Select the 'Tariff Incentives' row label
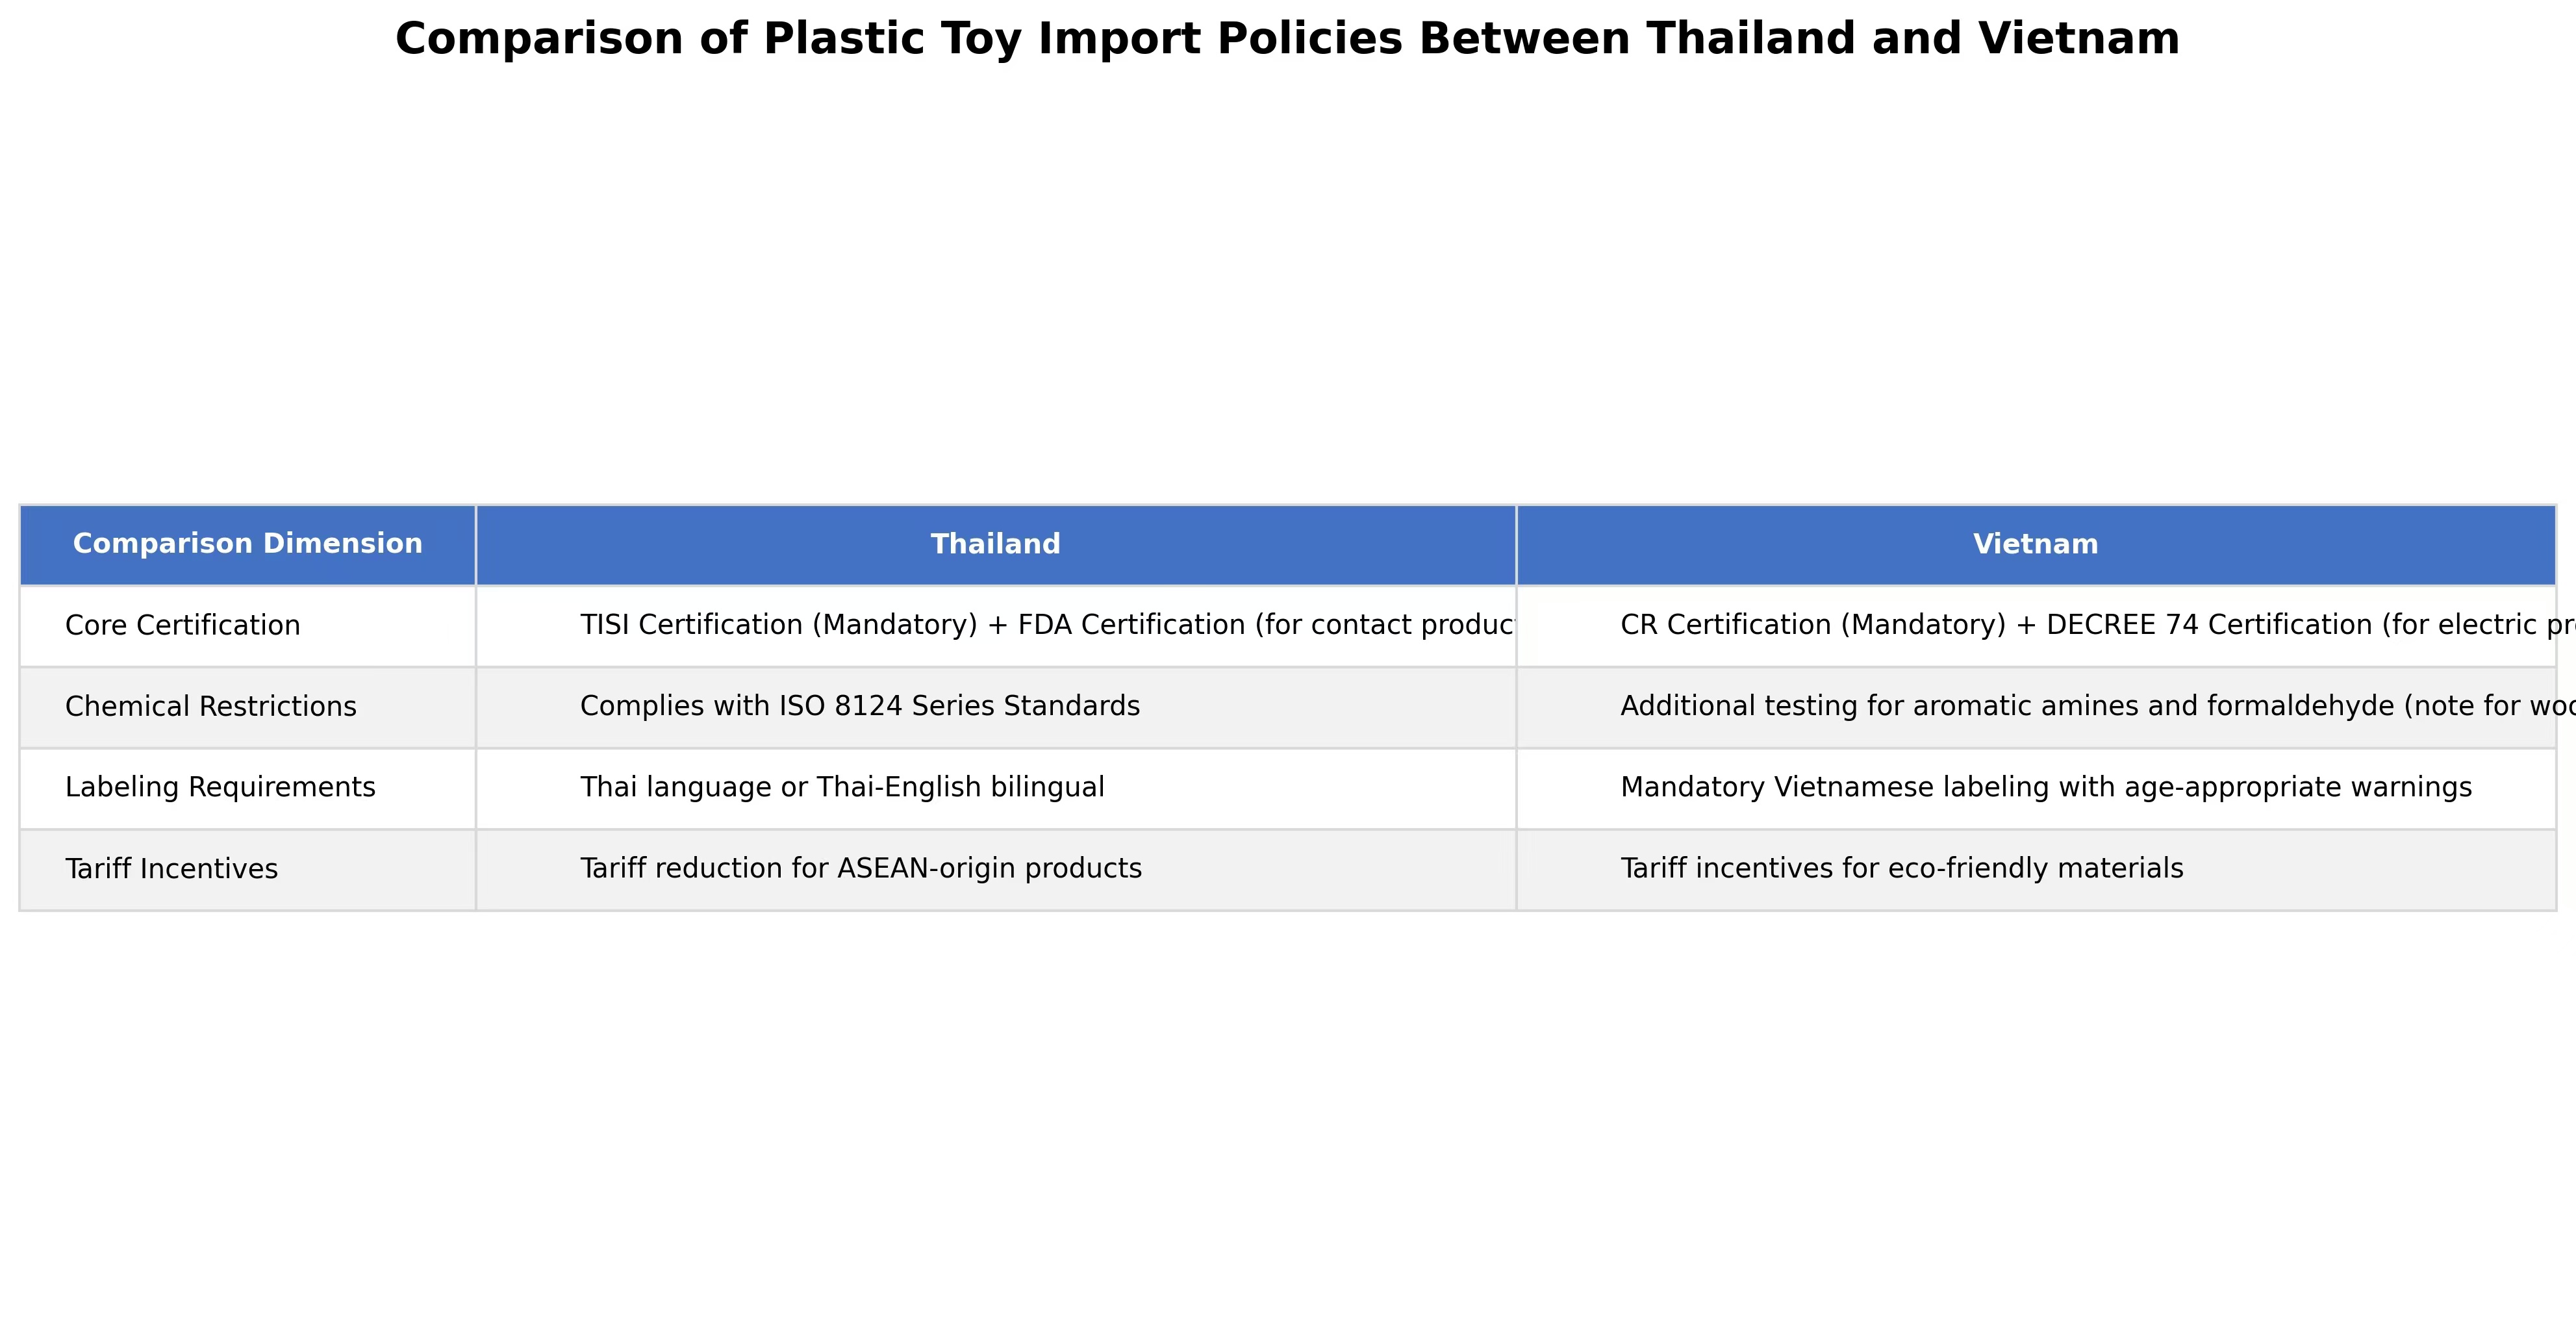This screenshot has width=2576, height=1327. pos(171,869)
